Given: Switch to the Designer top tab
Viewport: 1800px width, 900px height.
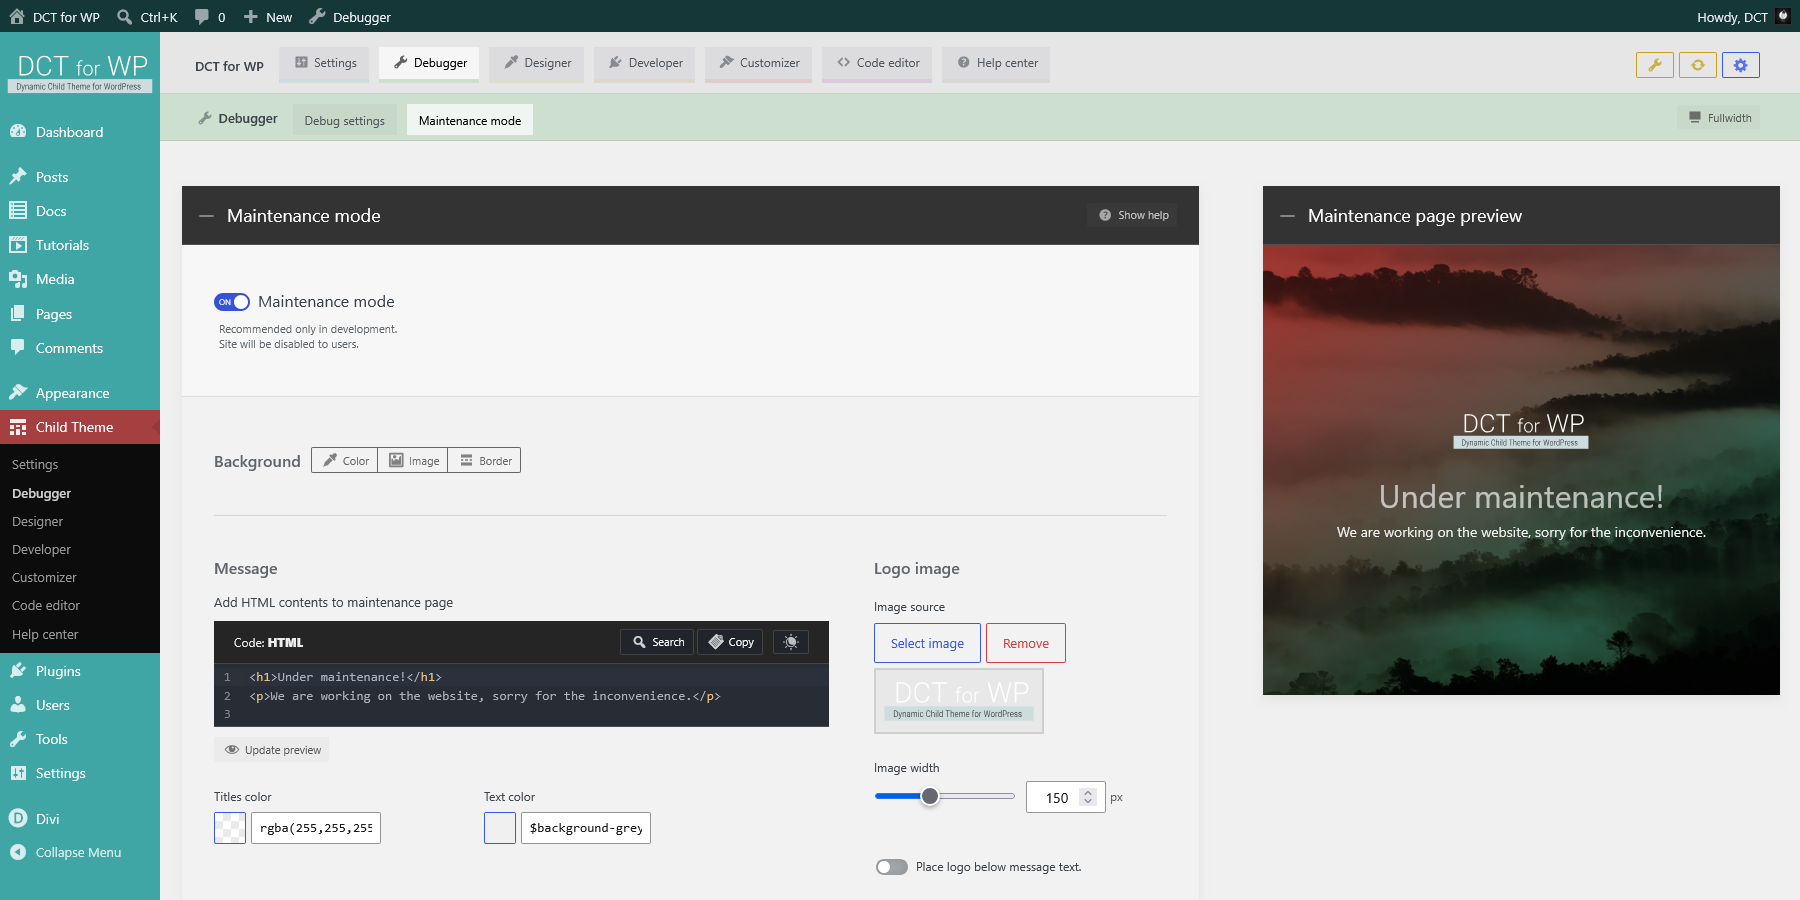Looking at the screenshot, I should pyautogui.click(x=537, y=63).
